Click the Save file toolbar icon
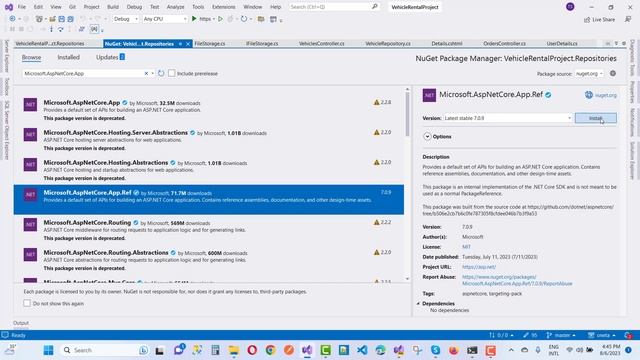The width and height of the screenshot is (640, 360). pyautogui.click(x=62, y=19)
